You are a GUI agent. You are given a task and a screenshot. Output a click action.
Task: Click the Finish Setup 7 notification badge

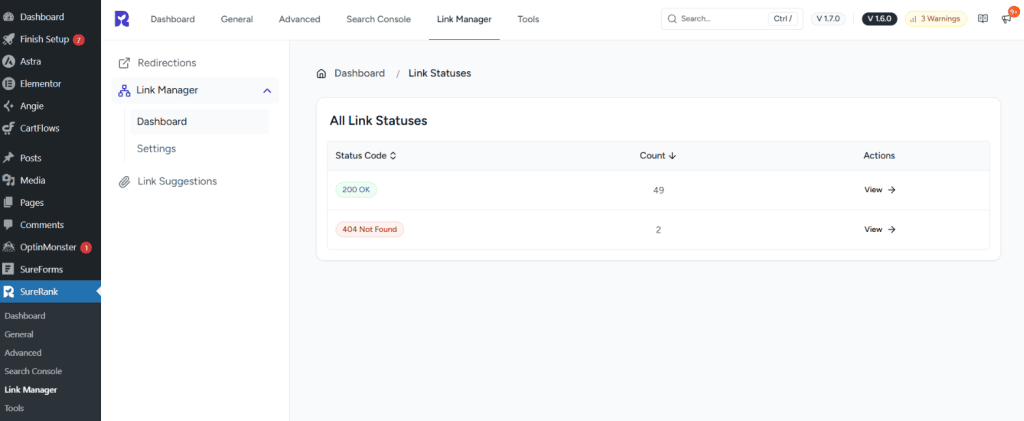pyautogui.click(x=79, y=40)
